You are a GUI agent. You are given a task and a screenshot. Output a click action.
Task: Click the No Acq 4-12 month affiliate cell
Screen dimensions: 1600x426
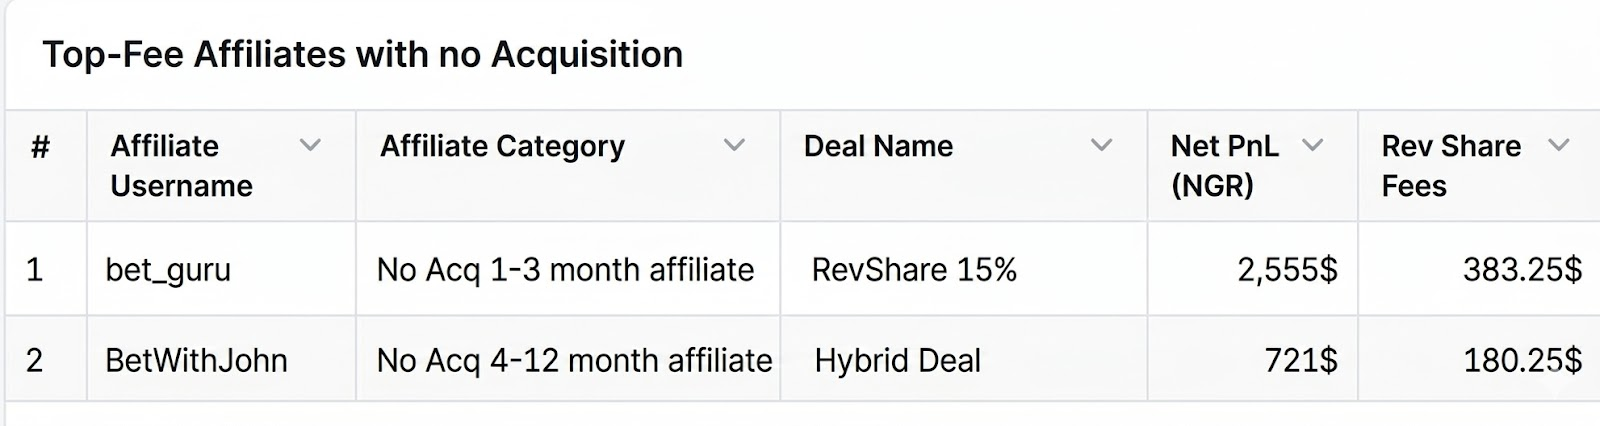574,360
